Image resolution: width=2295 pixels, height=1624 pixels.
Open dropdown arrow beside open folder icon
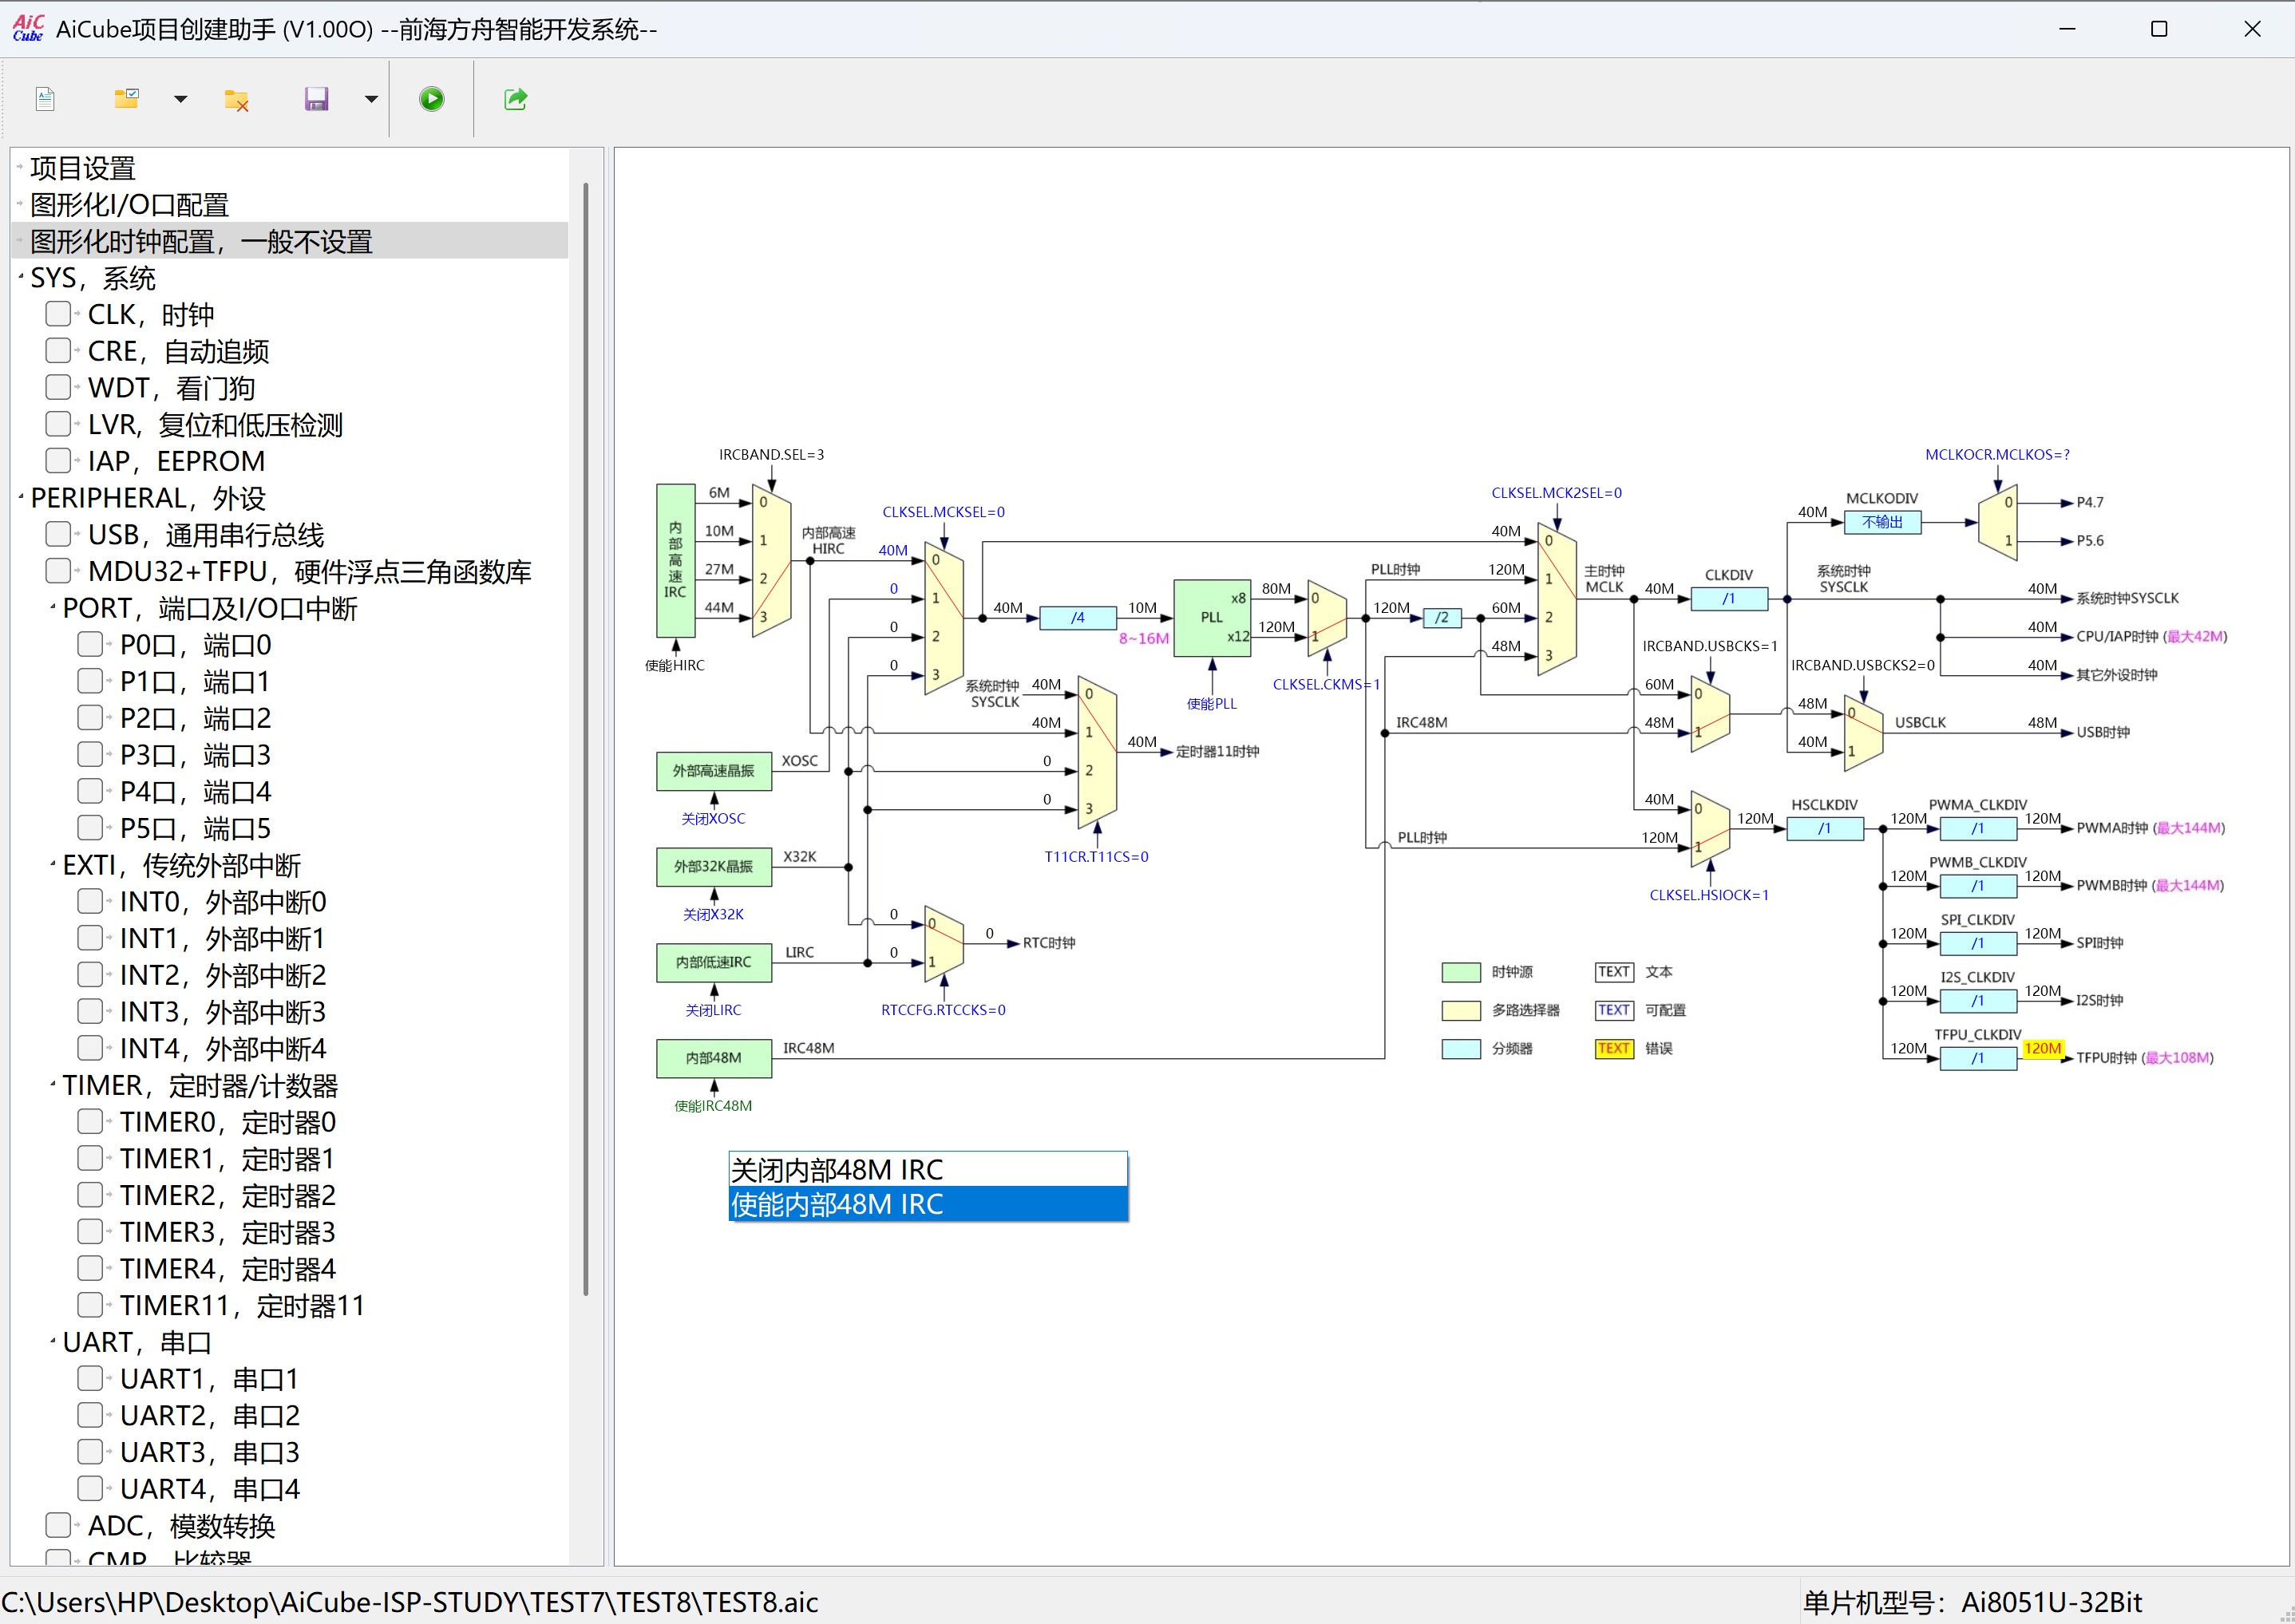click(x=180, y=99)
